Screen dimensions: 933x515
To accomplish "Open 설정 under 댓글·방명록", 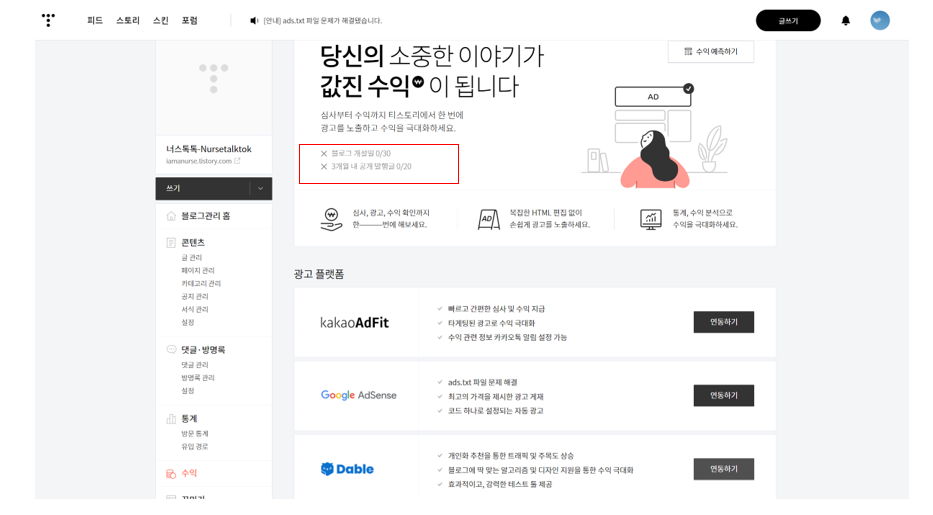I will [x=187, y=391].
